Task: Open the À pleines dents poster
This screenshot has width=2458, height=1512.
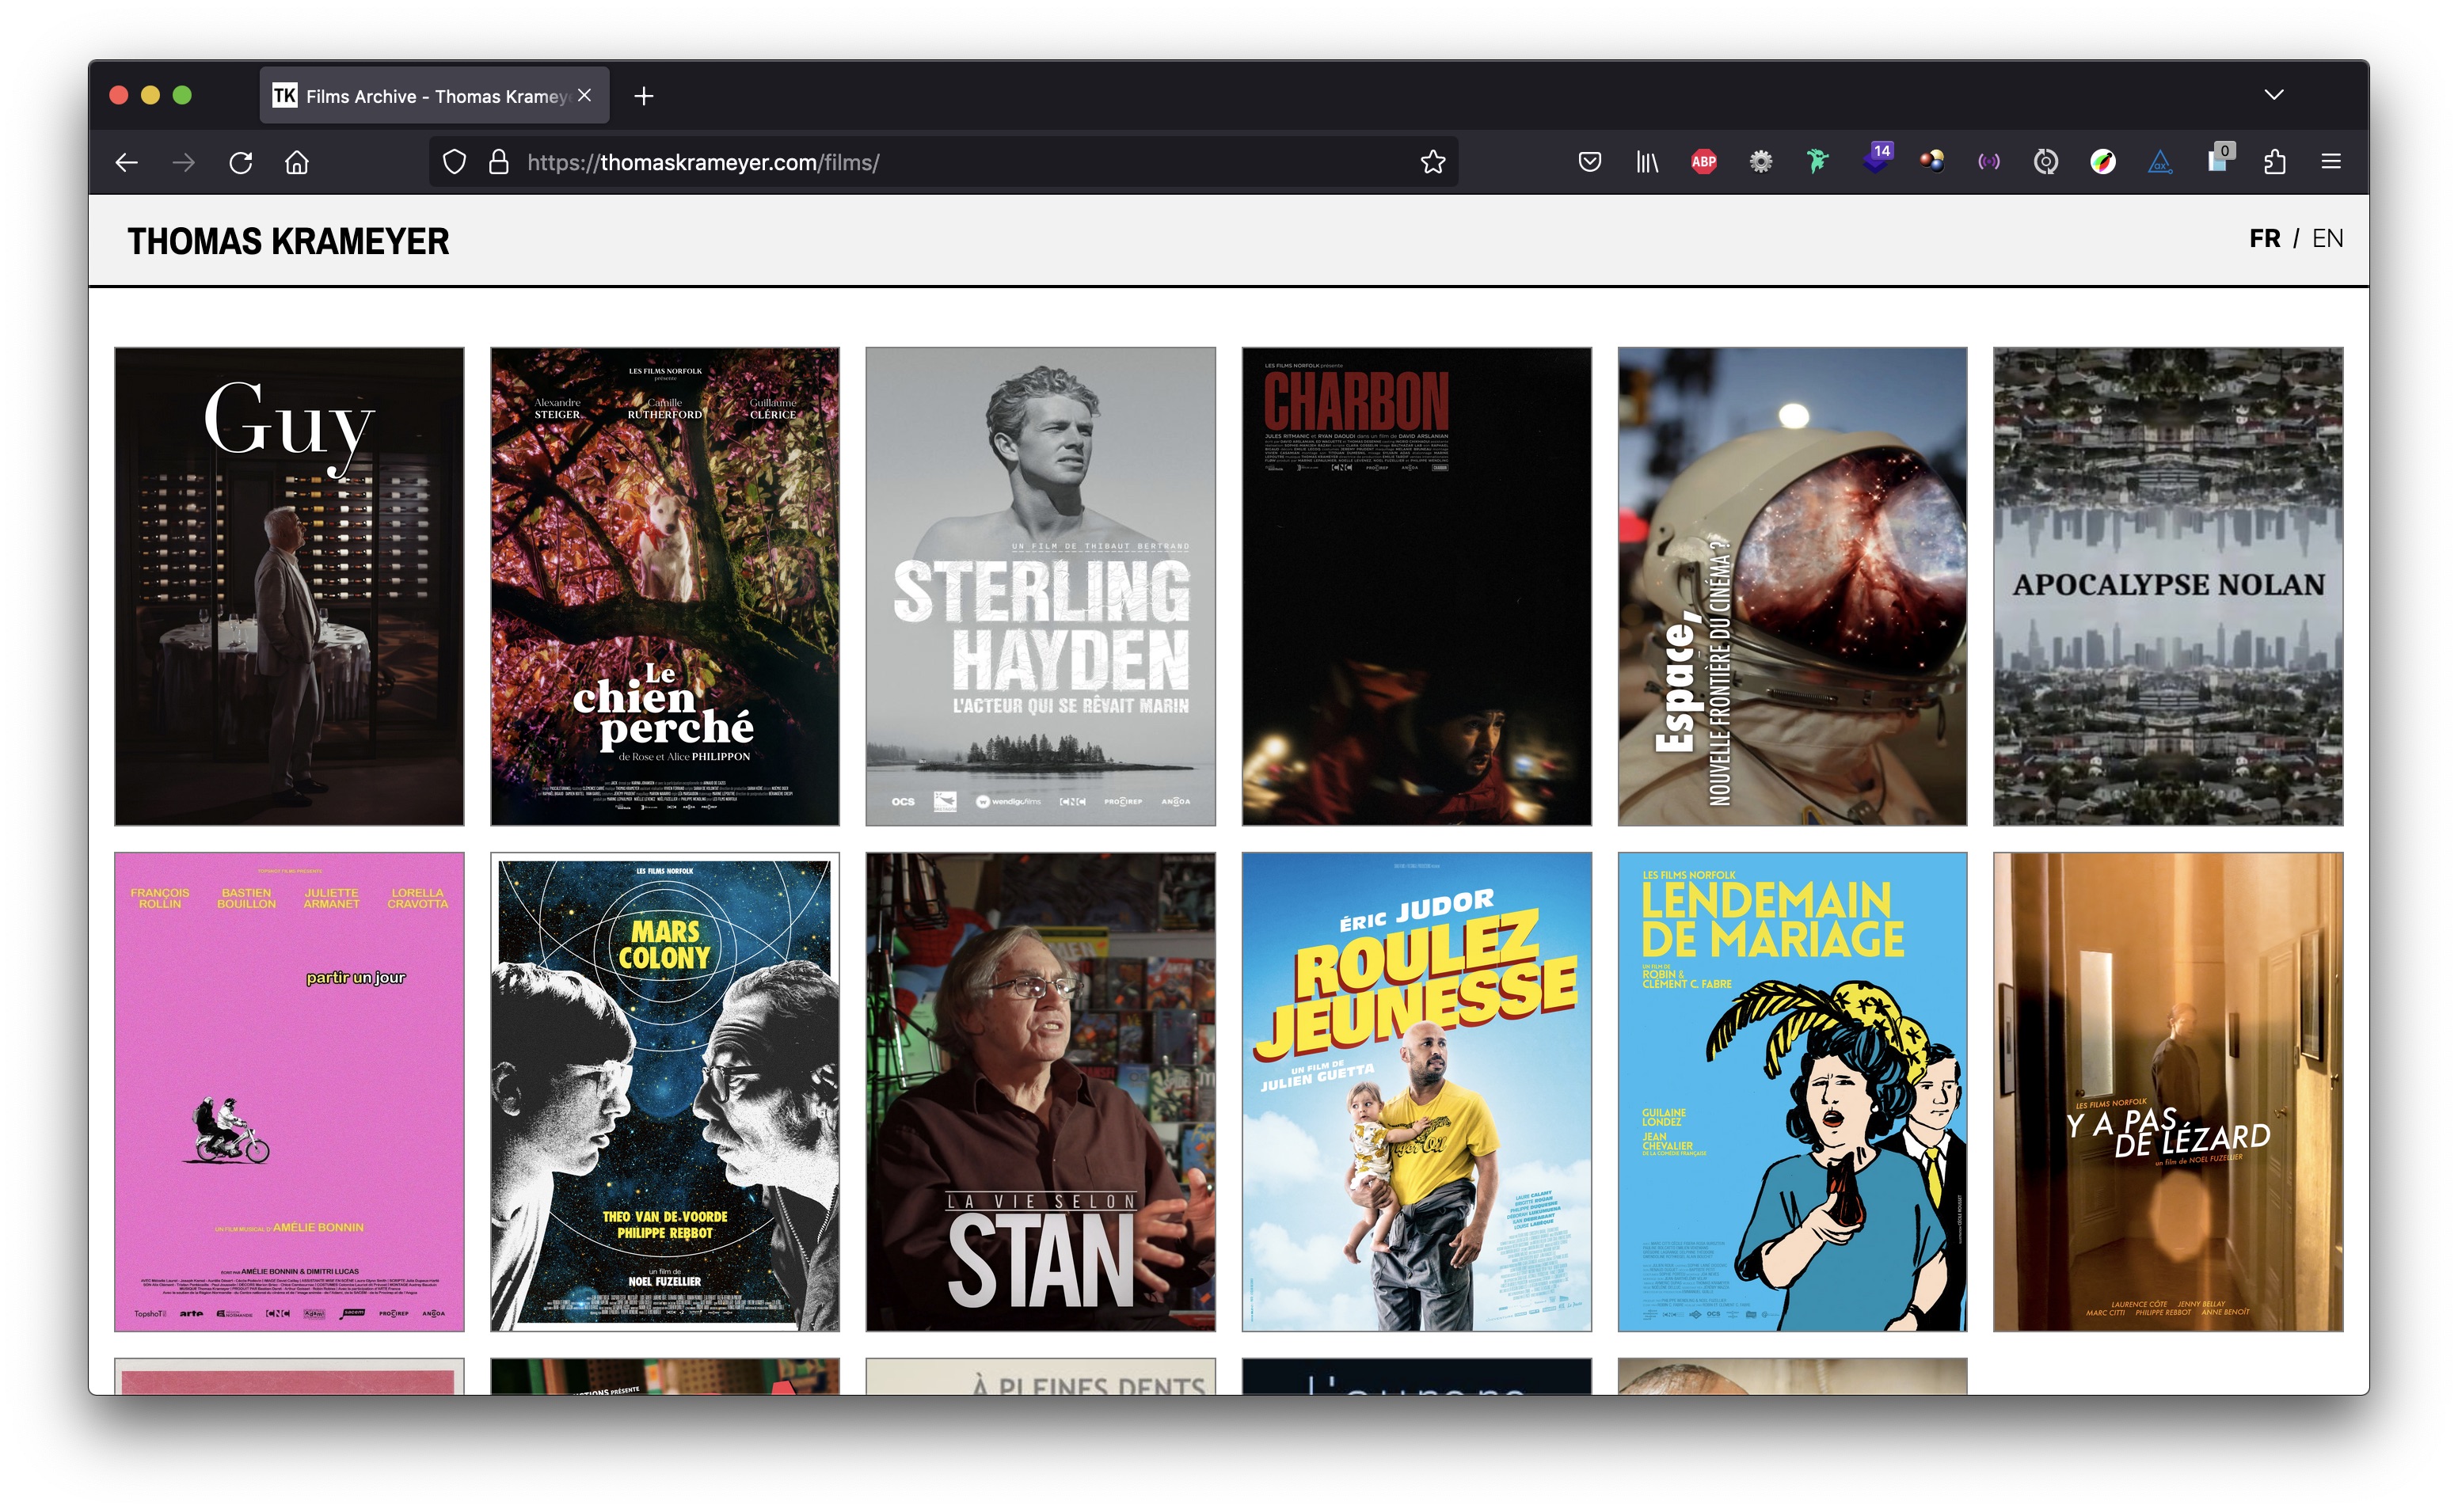Action: click(1041, 1377)
